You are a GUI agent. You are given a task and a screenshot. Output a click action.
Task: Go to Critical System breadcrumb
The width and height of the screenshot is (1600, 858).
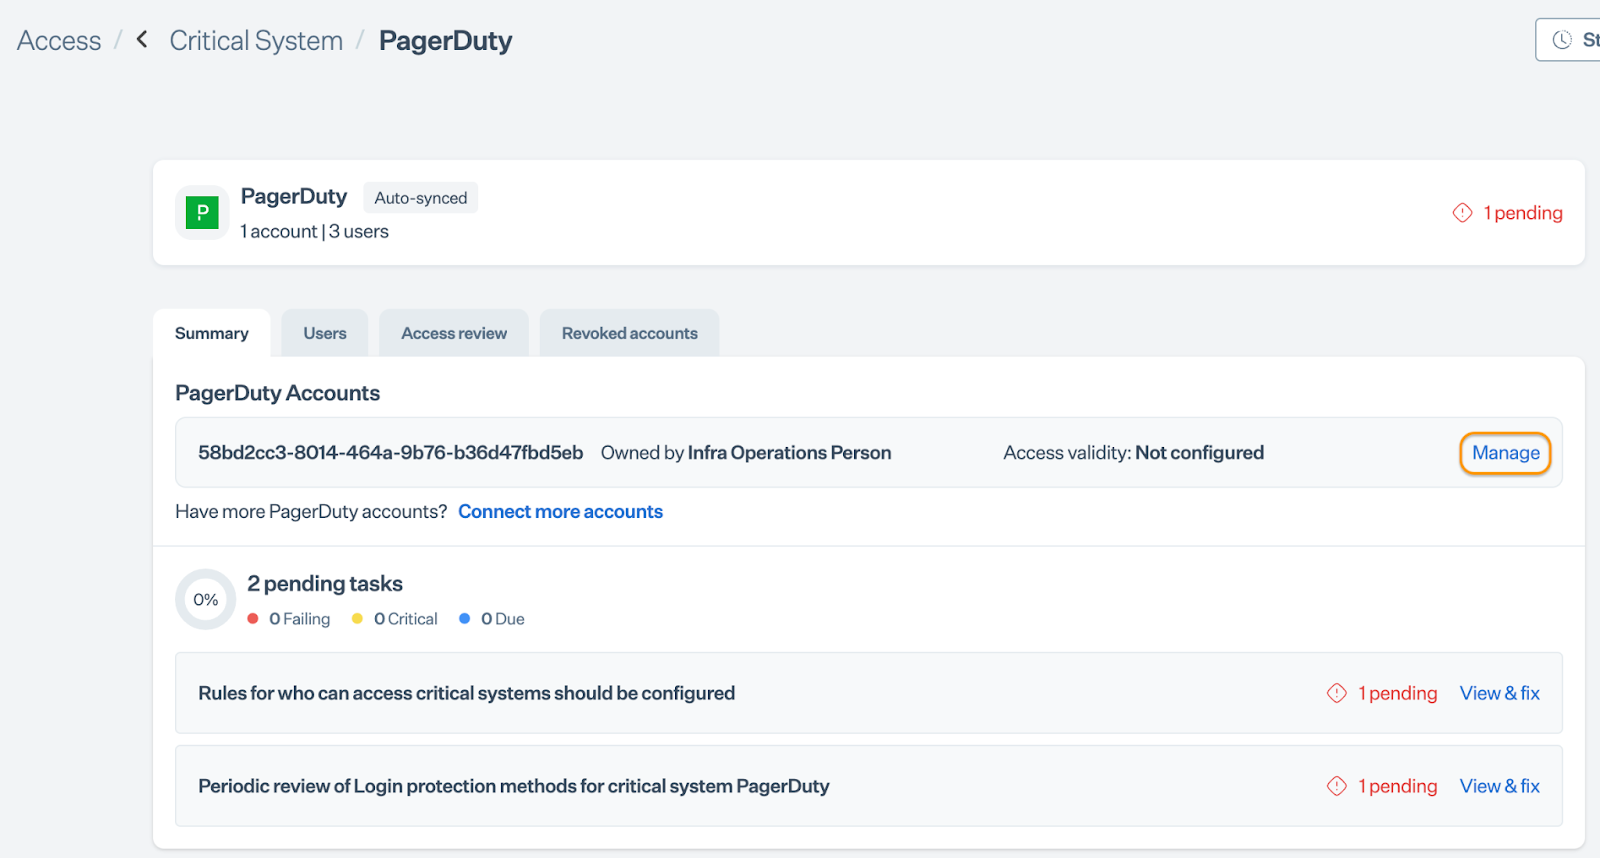coord(256,41)
